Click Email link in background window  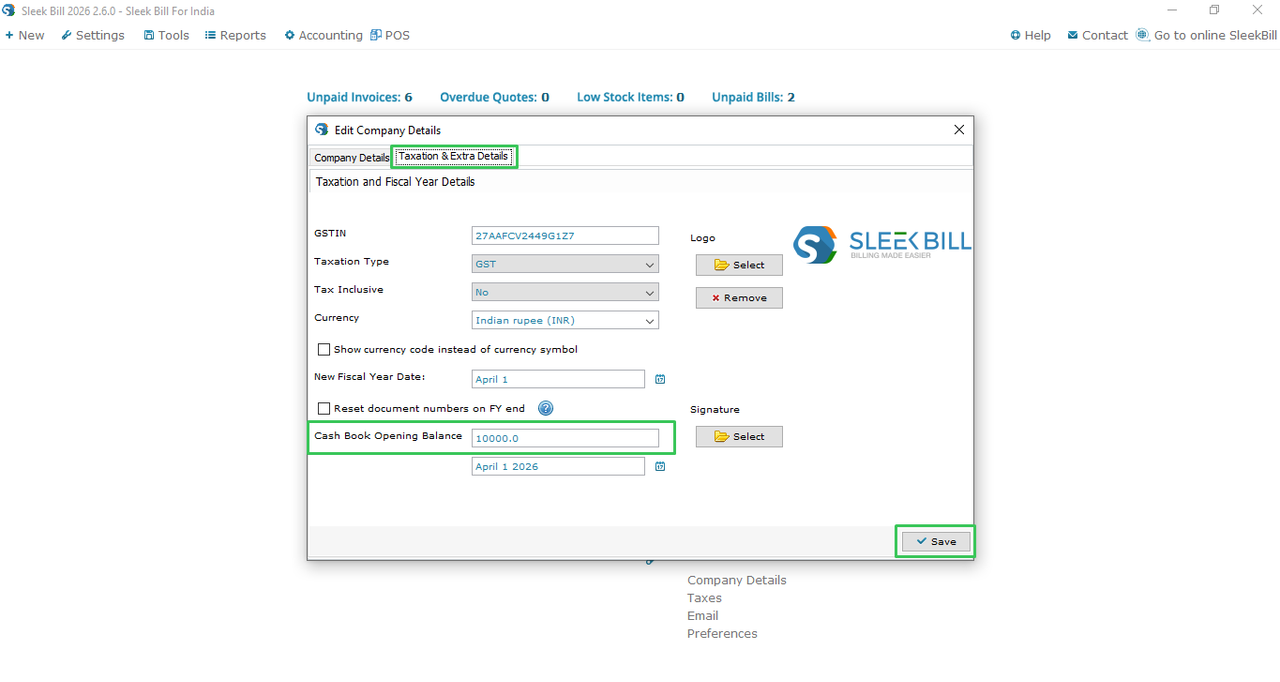tap(703, 616)
